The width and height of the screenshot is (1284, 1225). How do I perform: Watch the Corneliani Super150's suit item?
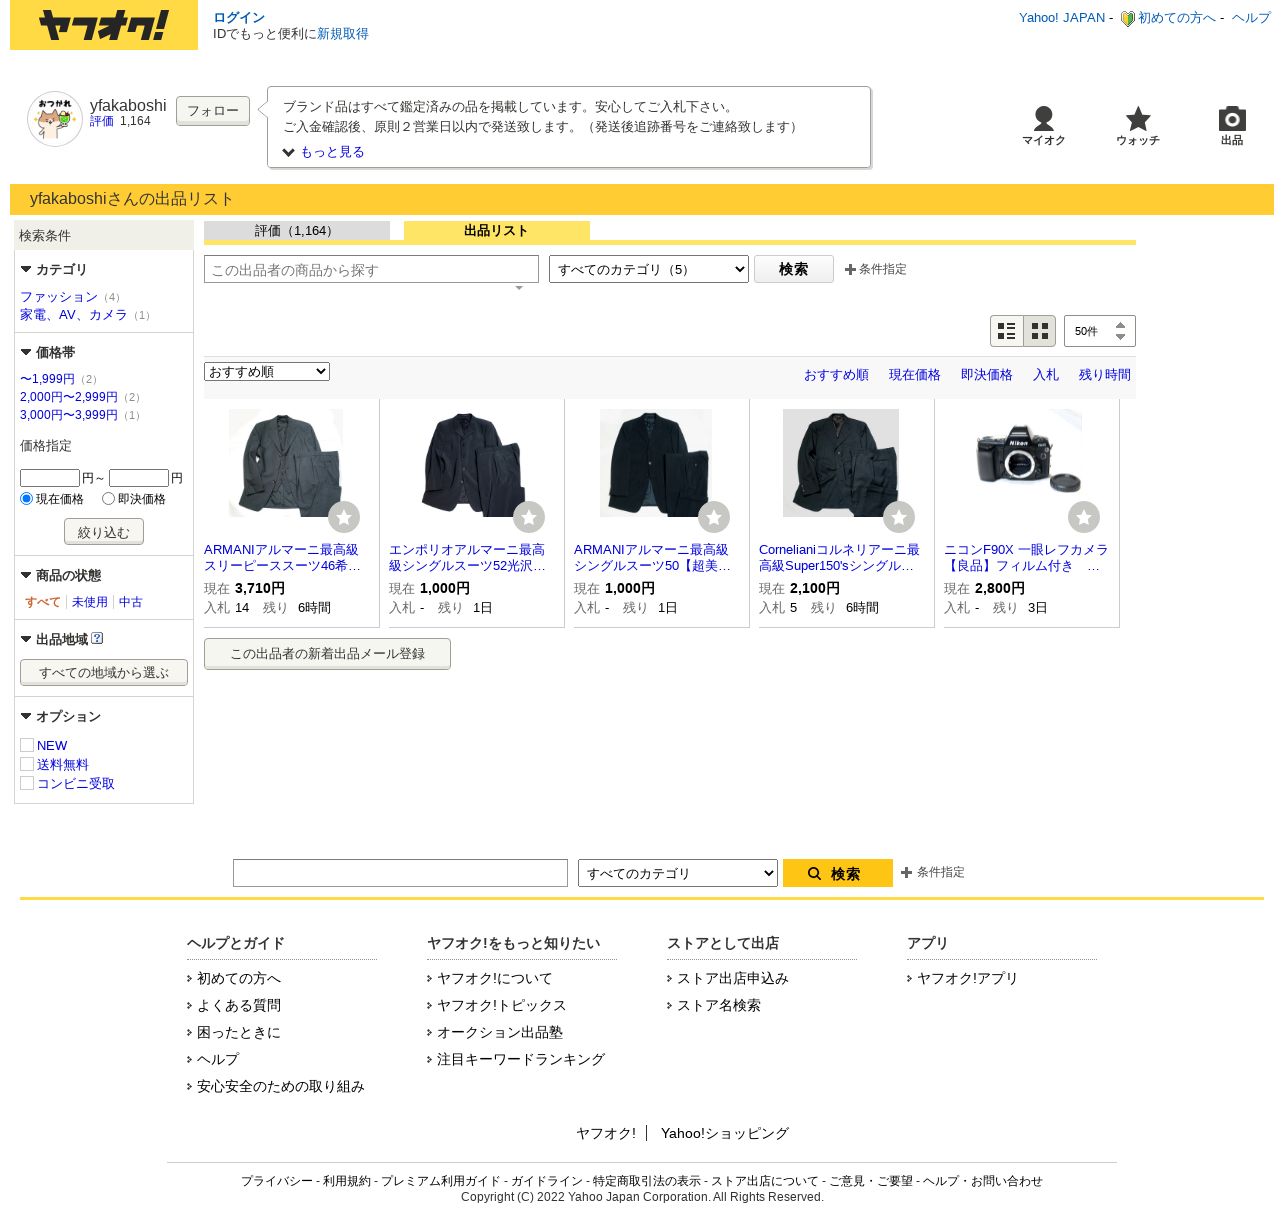coord(899,517)
